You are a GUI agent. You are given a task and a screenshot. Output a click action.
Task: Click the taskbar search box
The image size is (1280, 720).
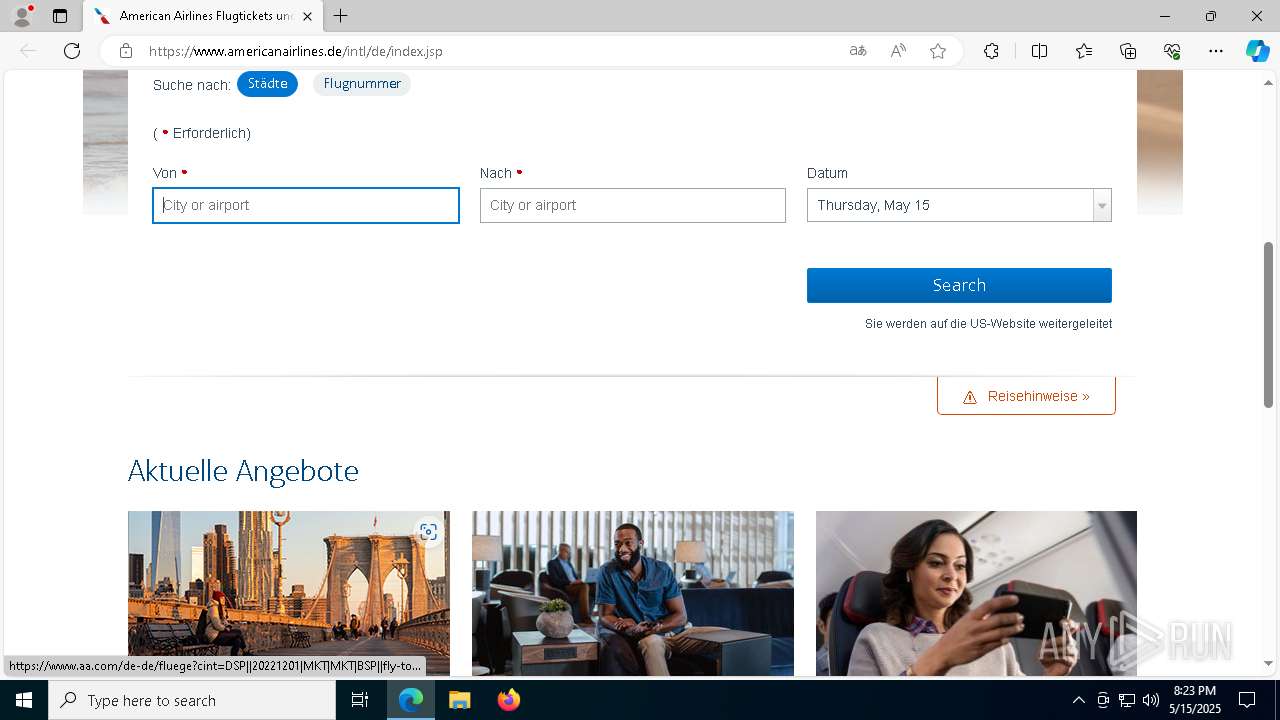point(192,700)
